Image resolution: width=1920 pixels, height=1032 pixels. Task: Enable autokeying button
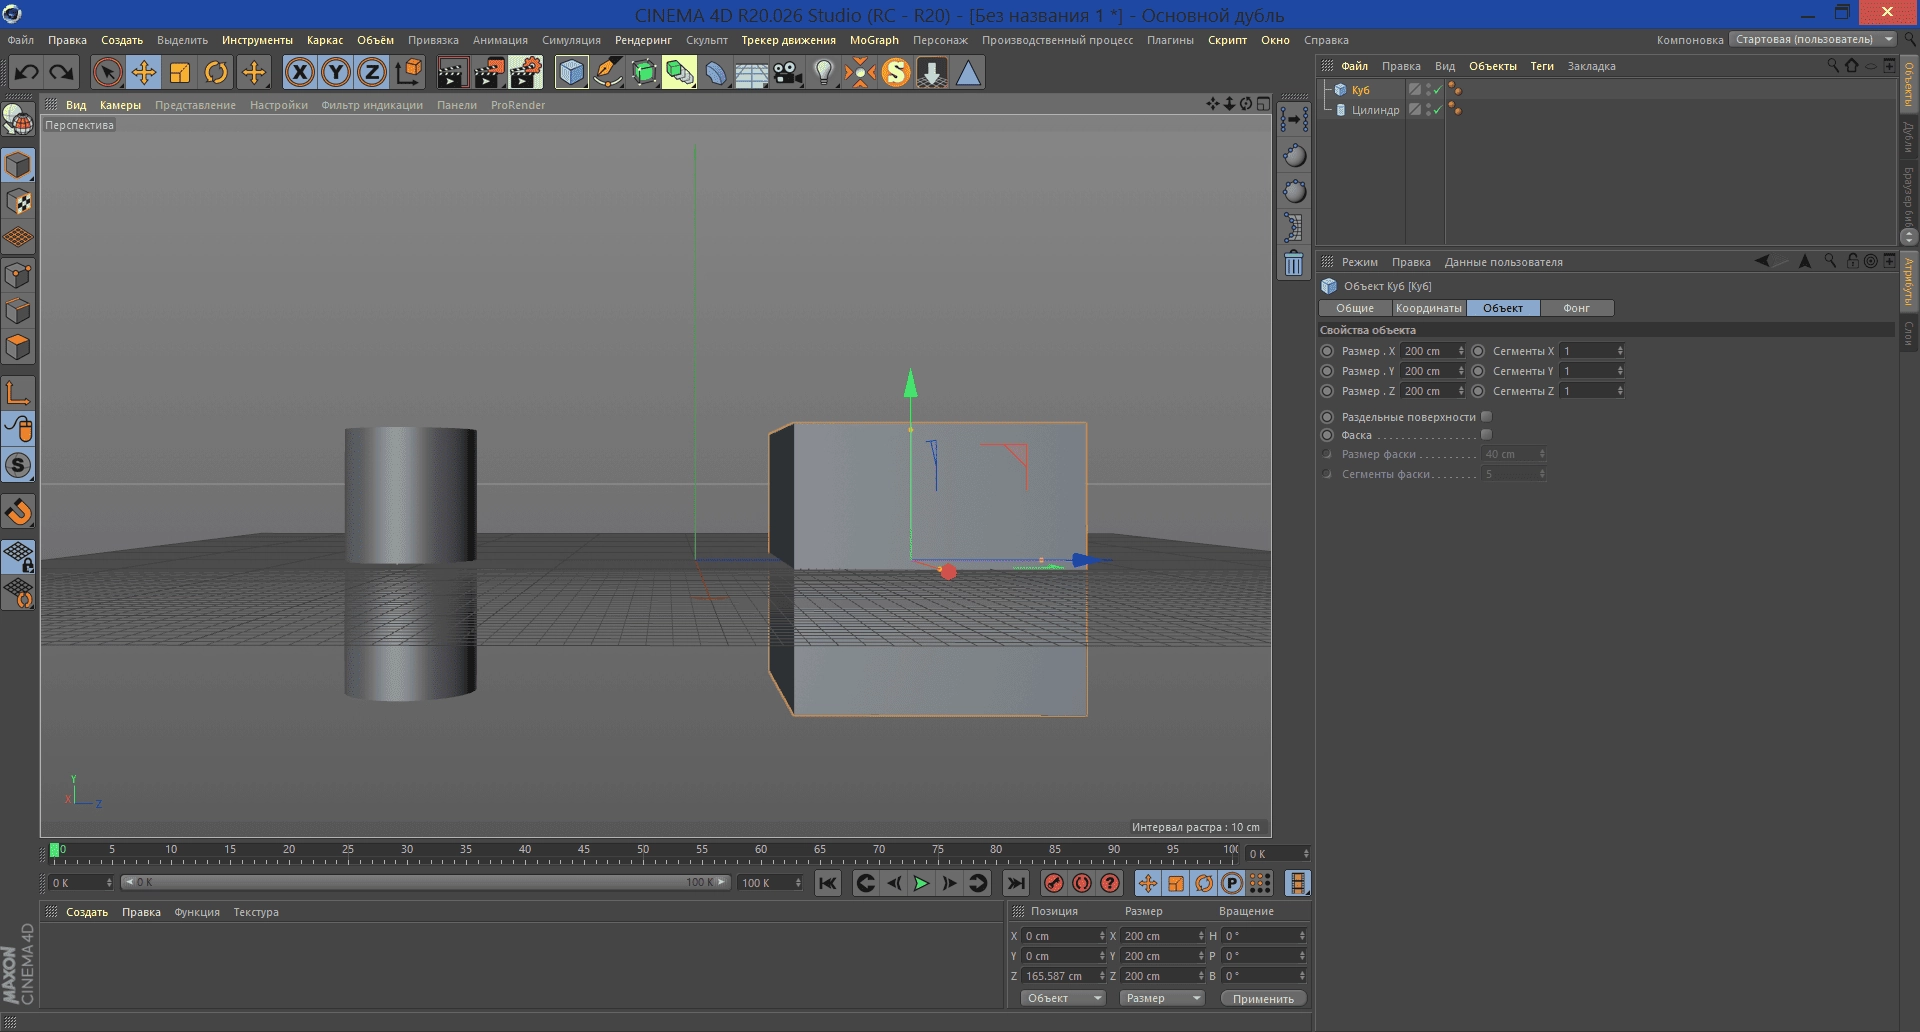click(x=1082, y=883)
